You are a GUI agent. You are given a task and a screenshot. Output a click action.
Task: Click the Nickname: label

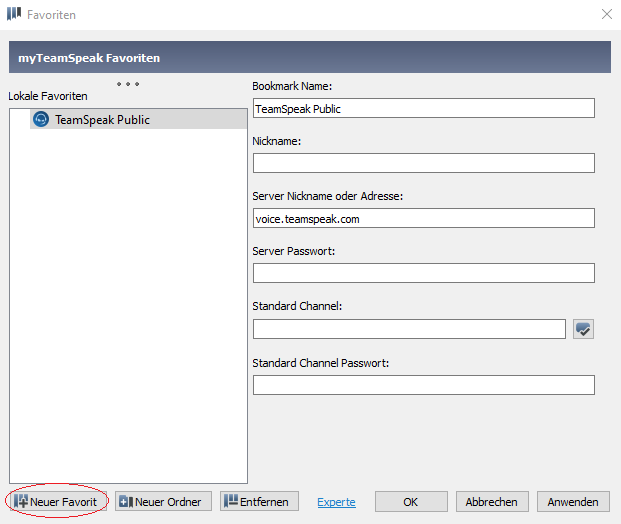[x=276, y=141]
